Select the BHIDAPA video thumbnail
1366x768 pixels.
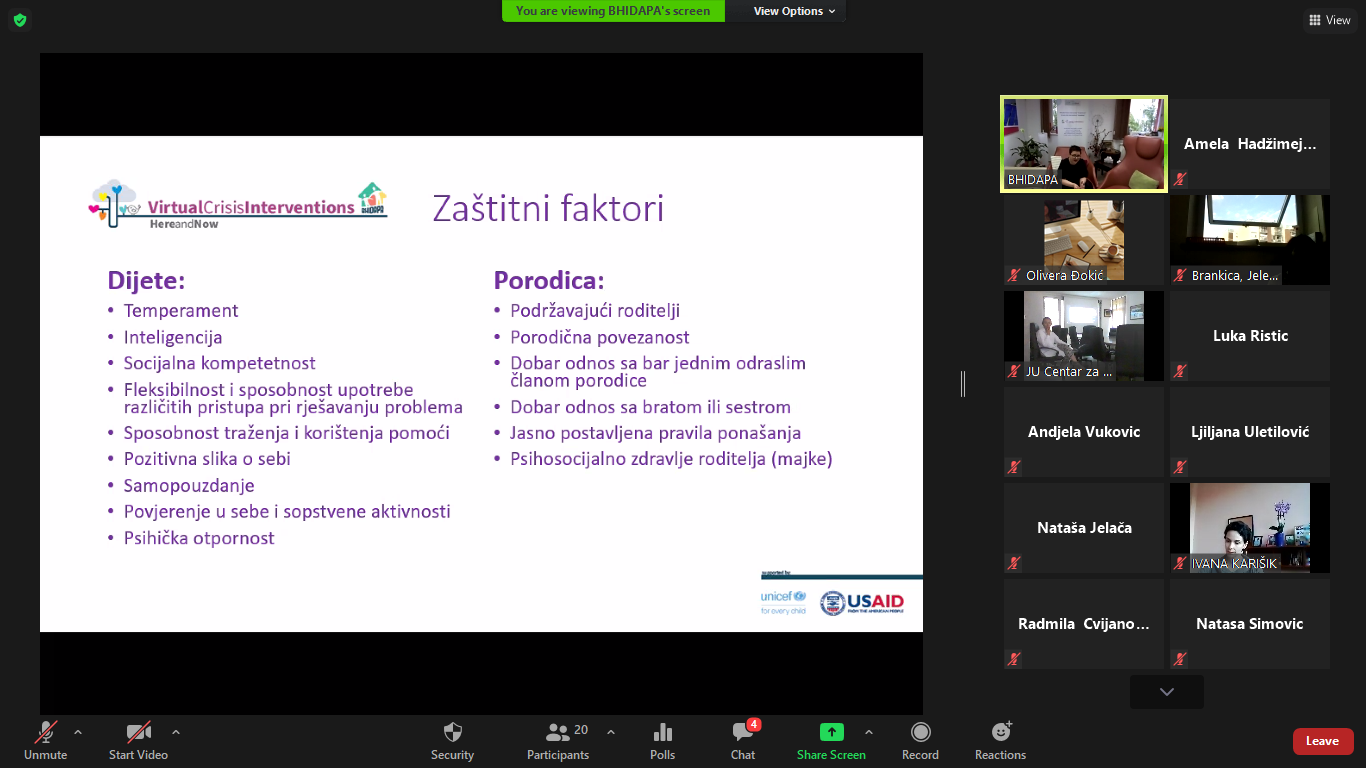pyautogui.click(x=1084, y=144)
